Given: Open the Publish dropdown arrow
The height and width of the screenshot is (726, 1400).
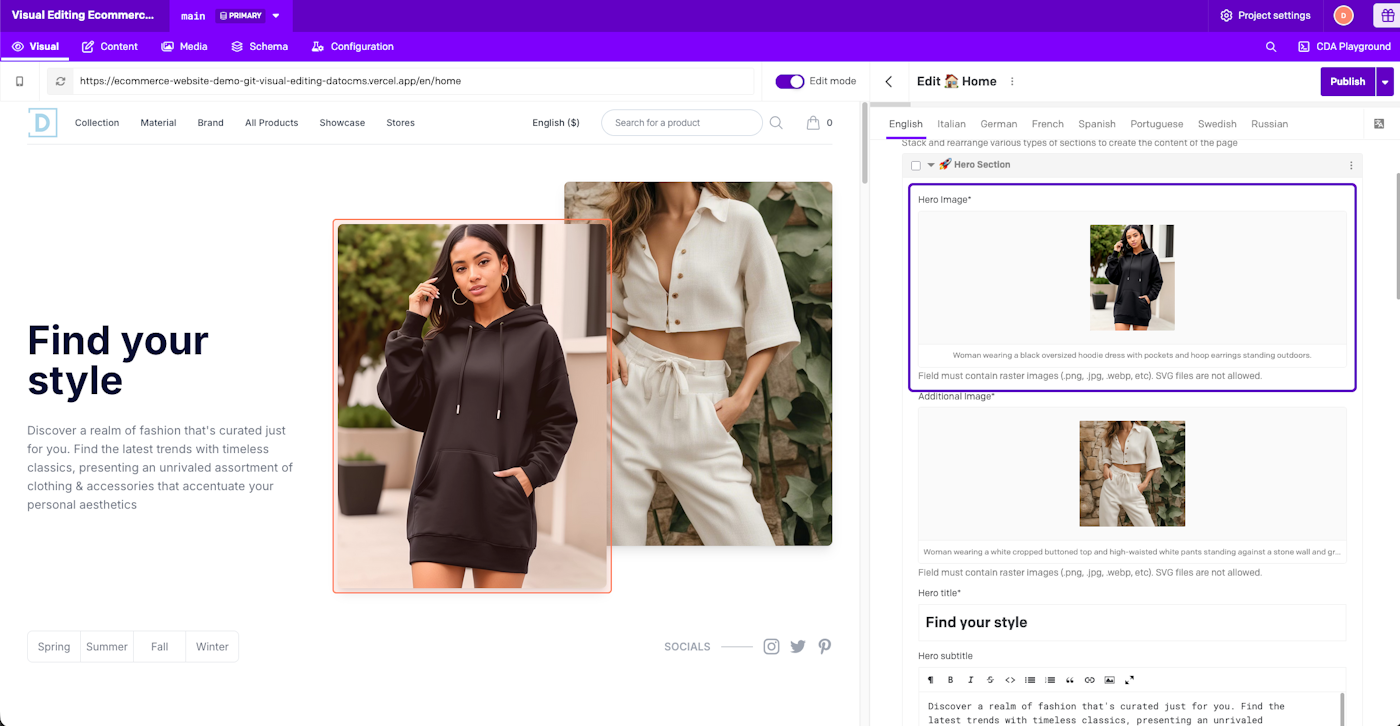Looking at the screenshot, I should point(1385,82).
